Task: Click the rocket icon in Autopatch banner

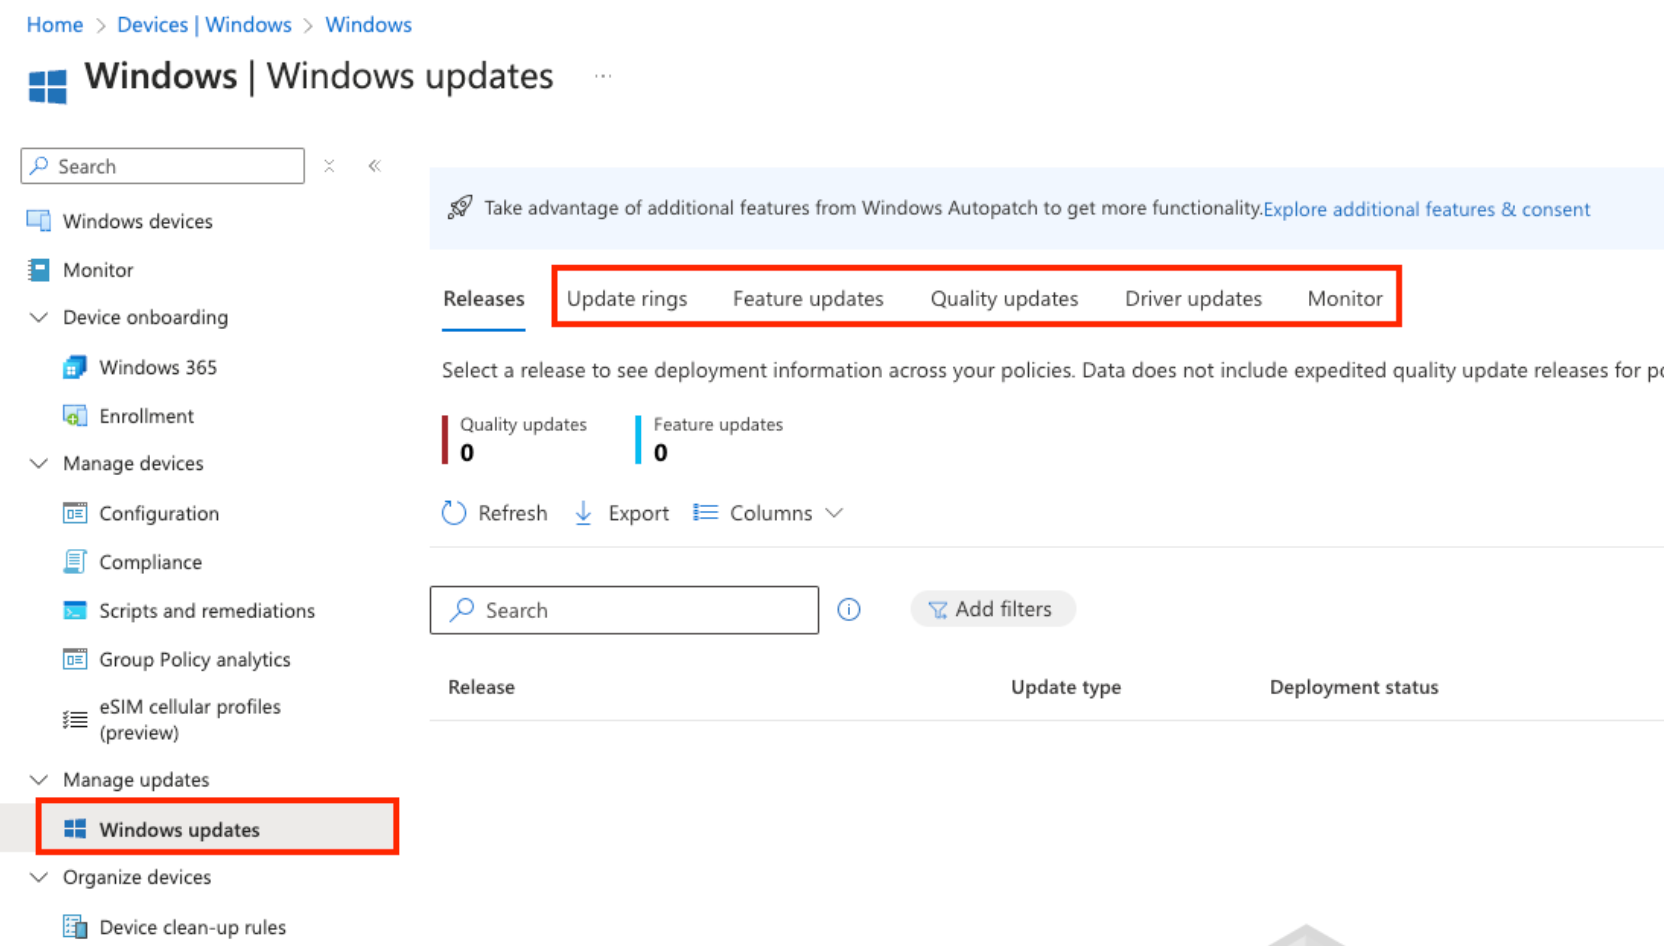Action: point(460,207)
